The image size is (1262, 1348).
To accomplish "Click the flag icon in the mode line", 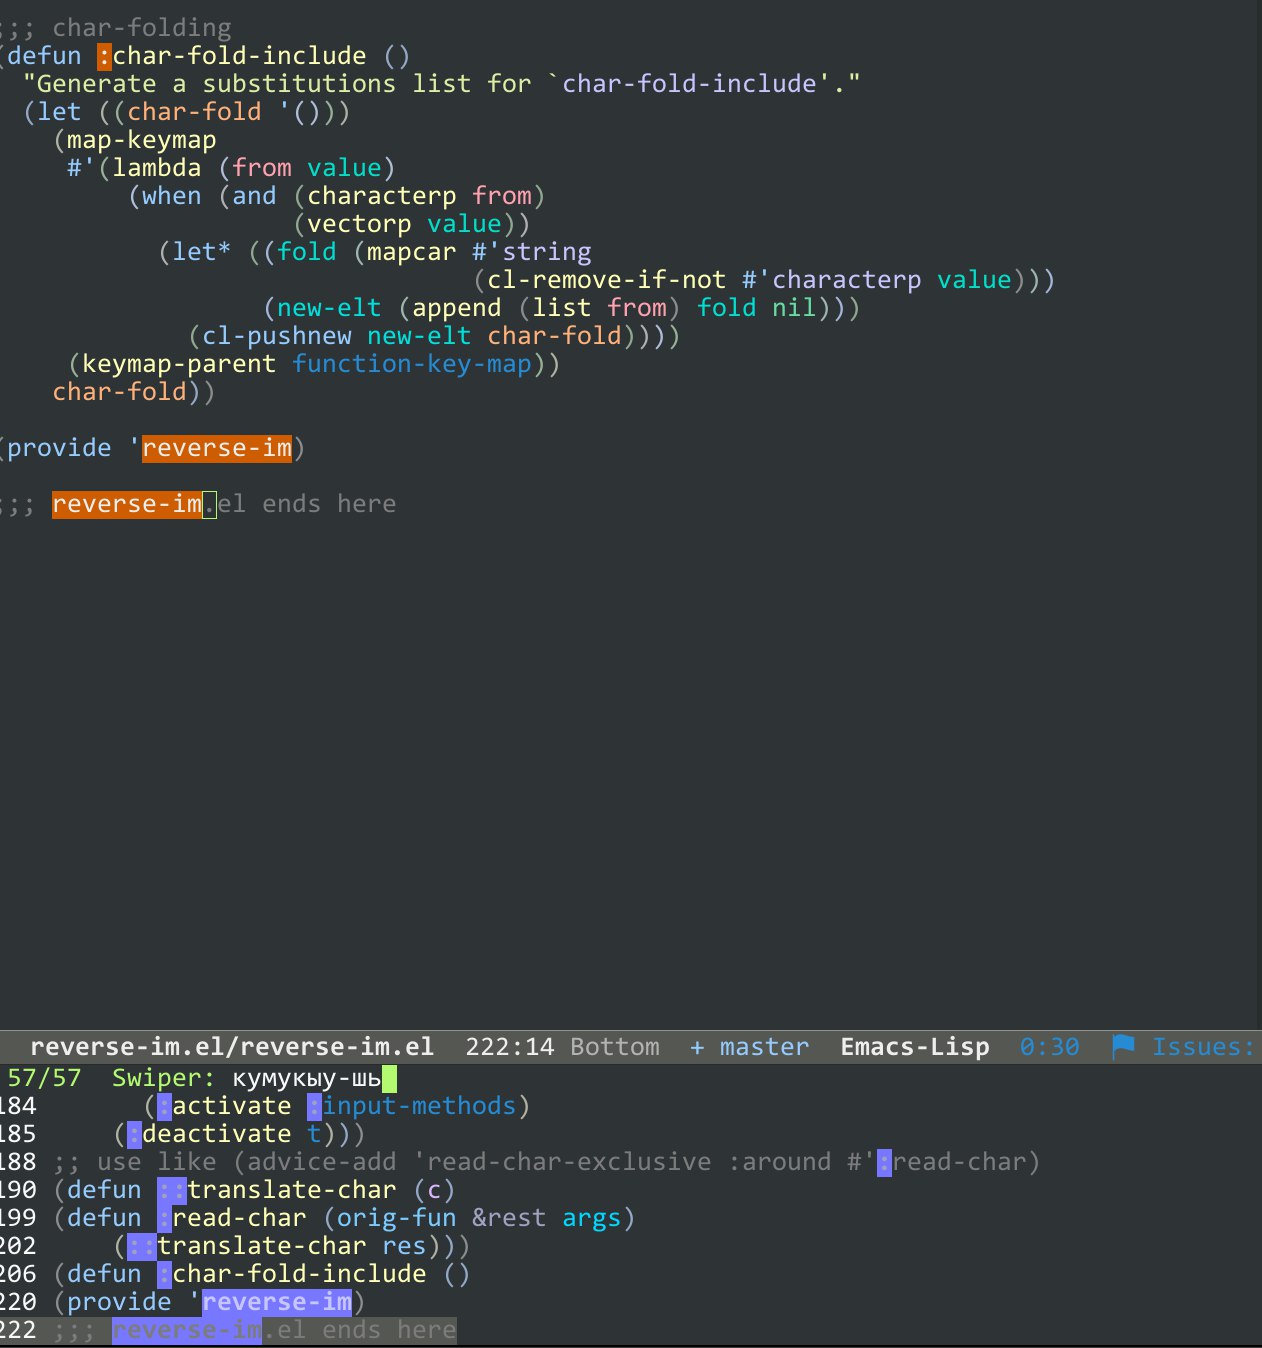I will (x=1123, y=1047).
